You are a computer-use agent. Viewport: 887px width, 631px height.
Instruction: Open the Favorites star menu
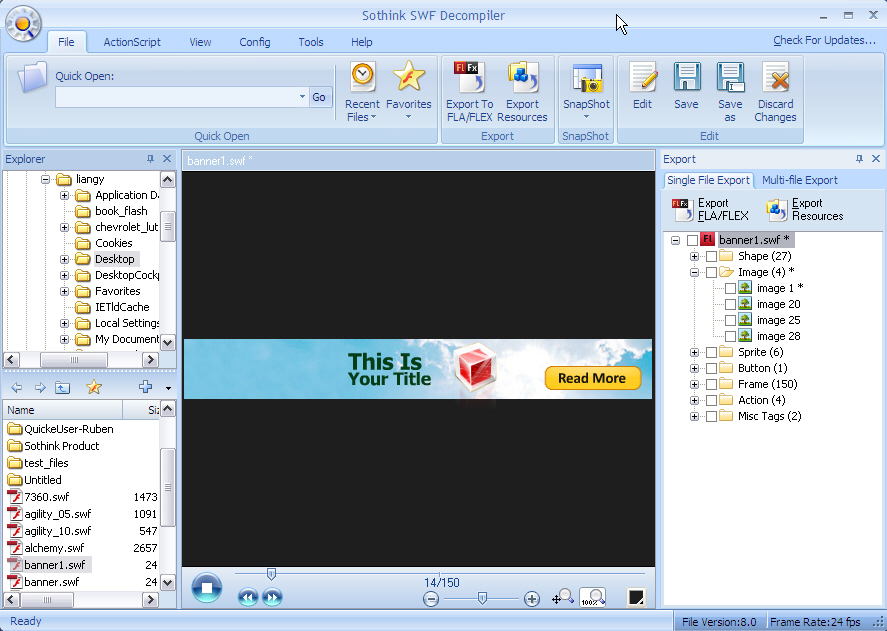[408, 92]
